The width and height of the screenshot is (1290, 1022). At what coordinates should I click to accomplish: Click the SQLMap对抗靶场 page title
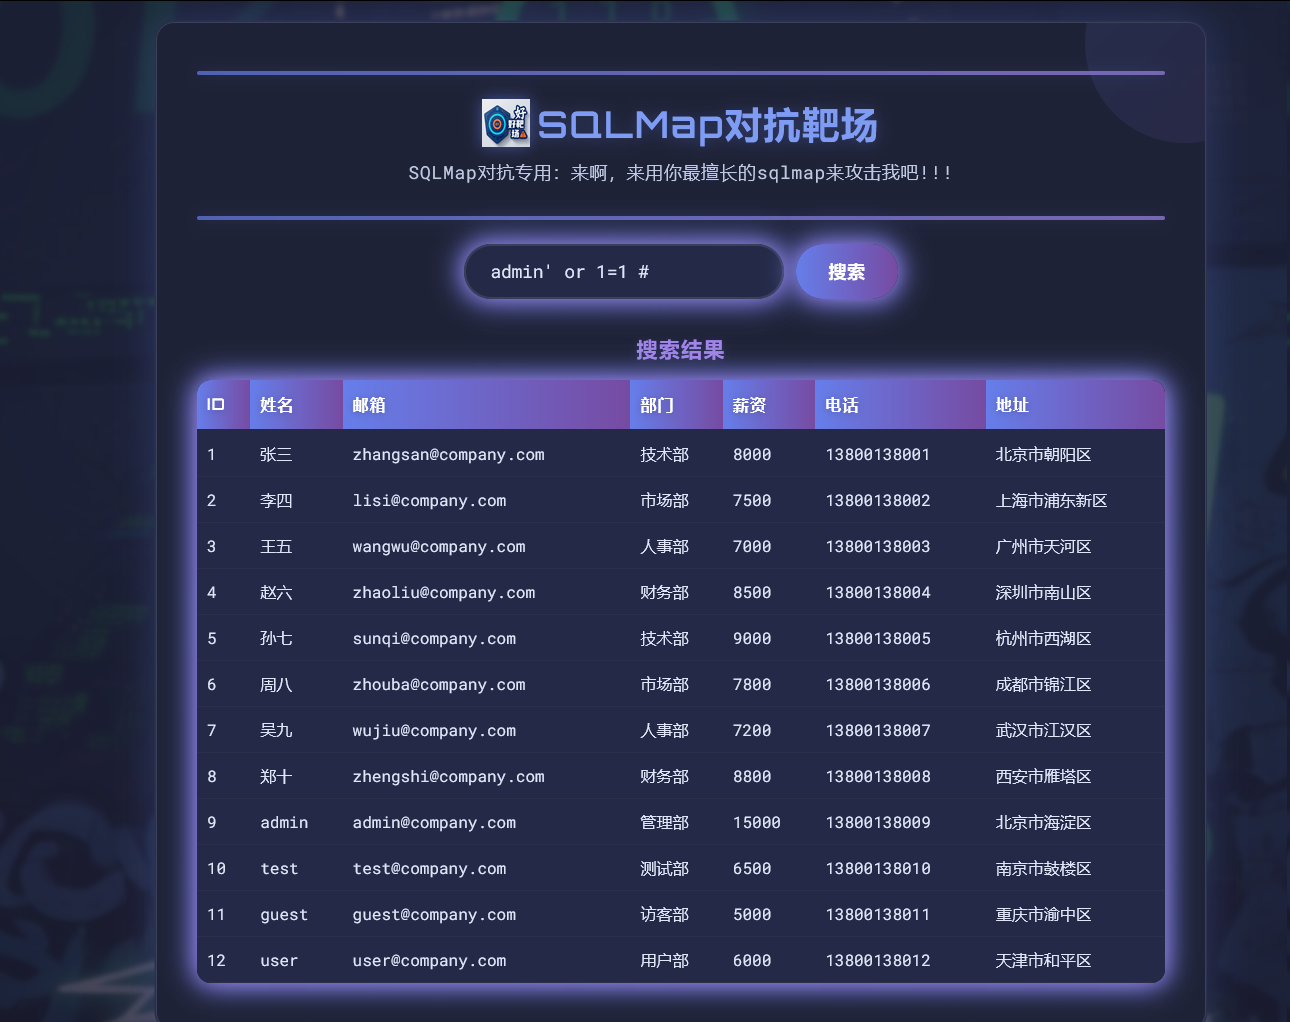click(708, 125)
